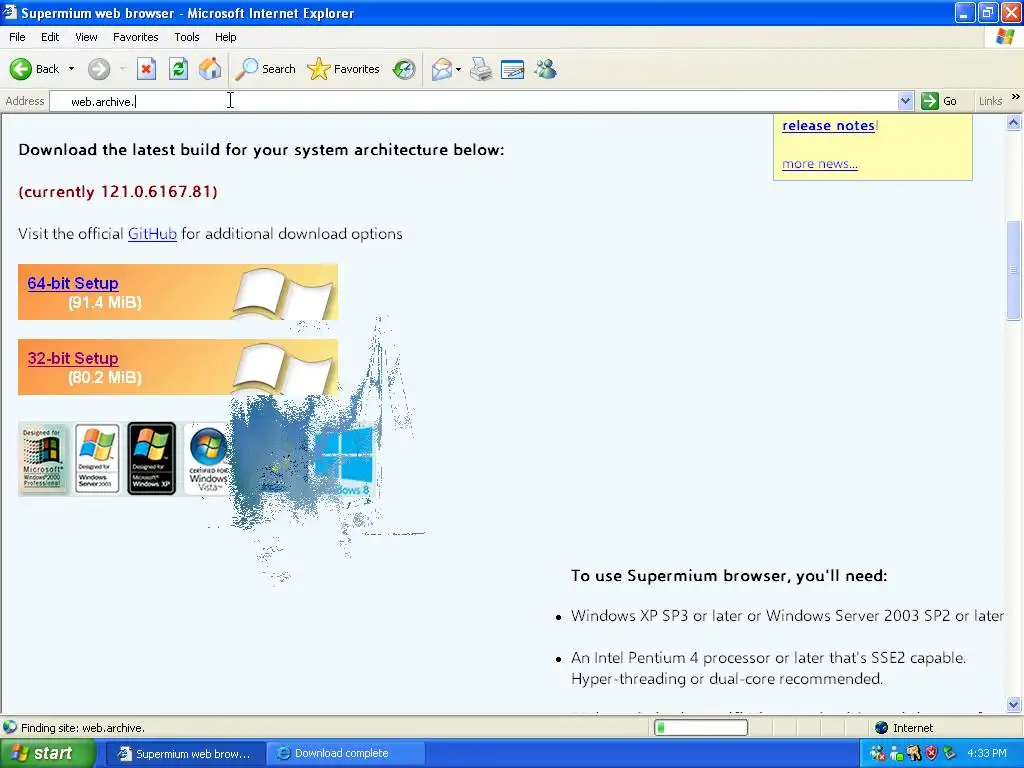Image resolution: width=1024 pixels, height=768 pixels.
Task: Click inside the Address bar field
Action: tap(473, 101)
